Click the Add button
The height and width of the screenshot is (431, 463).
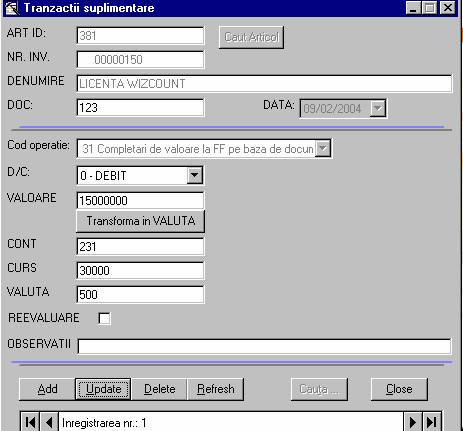click(47, 389)
